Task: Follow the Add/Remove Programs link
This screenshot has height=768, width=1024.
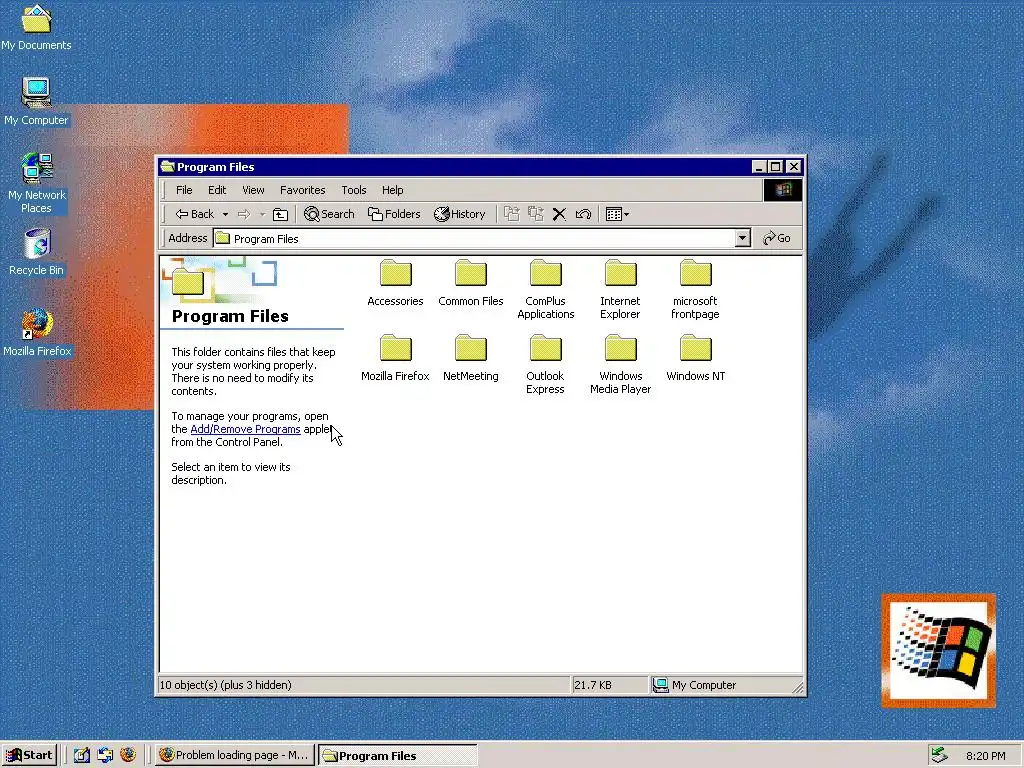Action: pyautogui.click(x=246, y=429)
